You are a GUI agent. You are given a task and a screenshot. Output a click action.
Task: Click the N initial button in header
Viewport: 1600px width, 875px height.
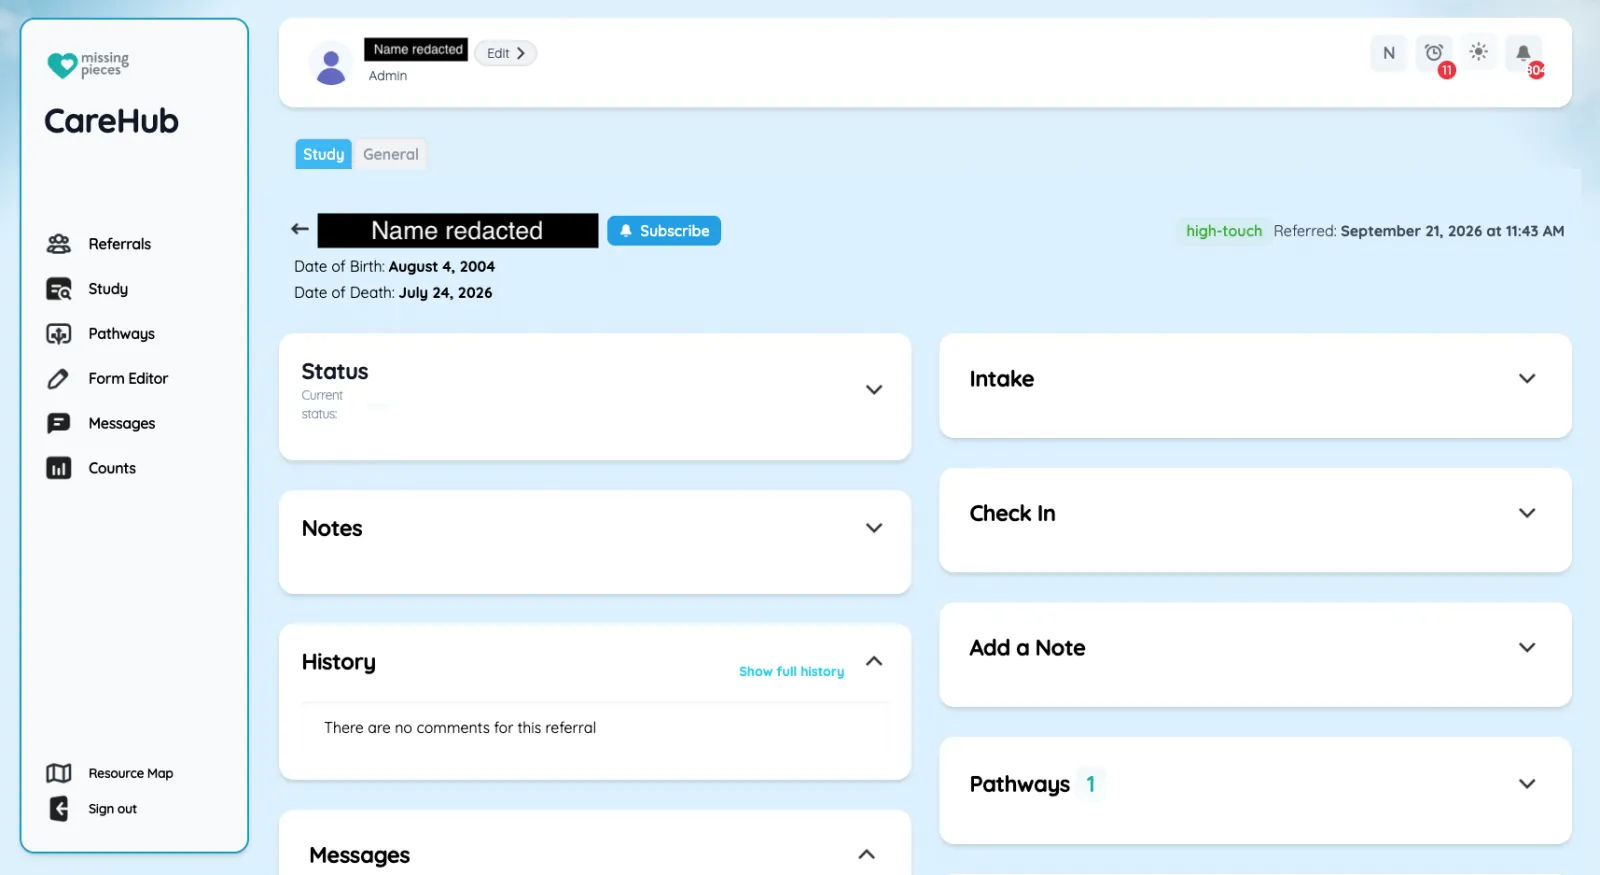click(x=1389, y=53)
